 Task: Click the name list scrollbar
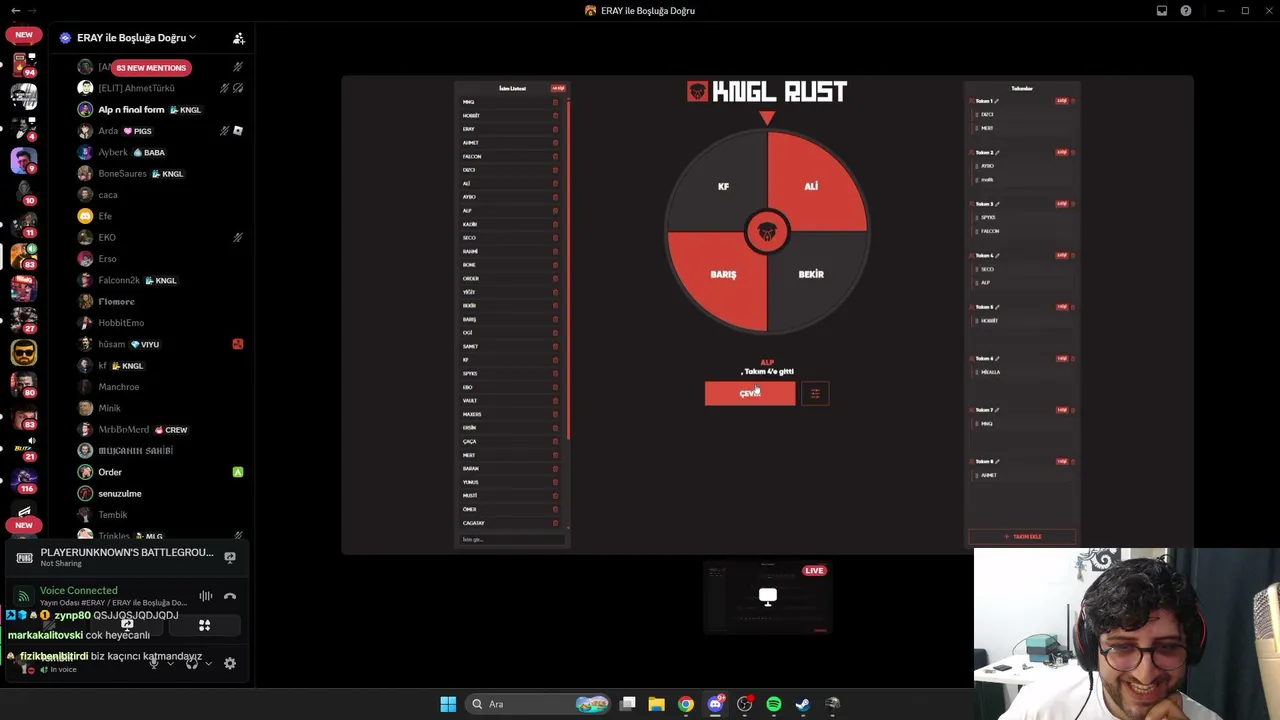568,270
